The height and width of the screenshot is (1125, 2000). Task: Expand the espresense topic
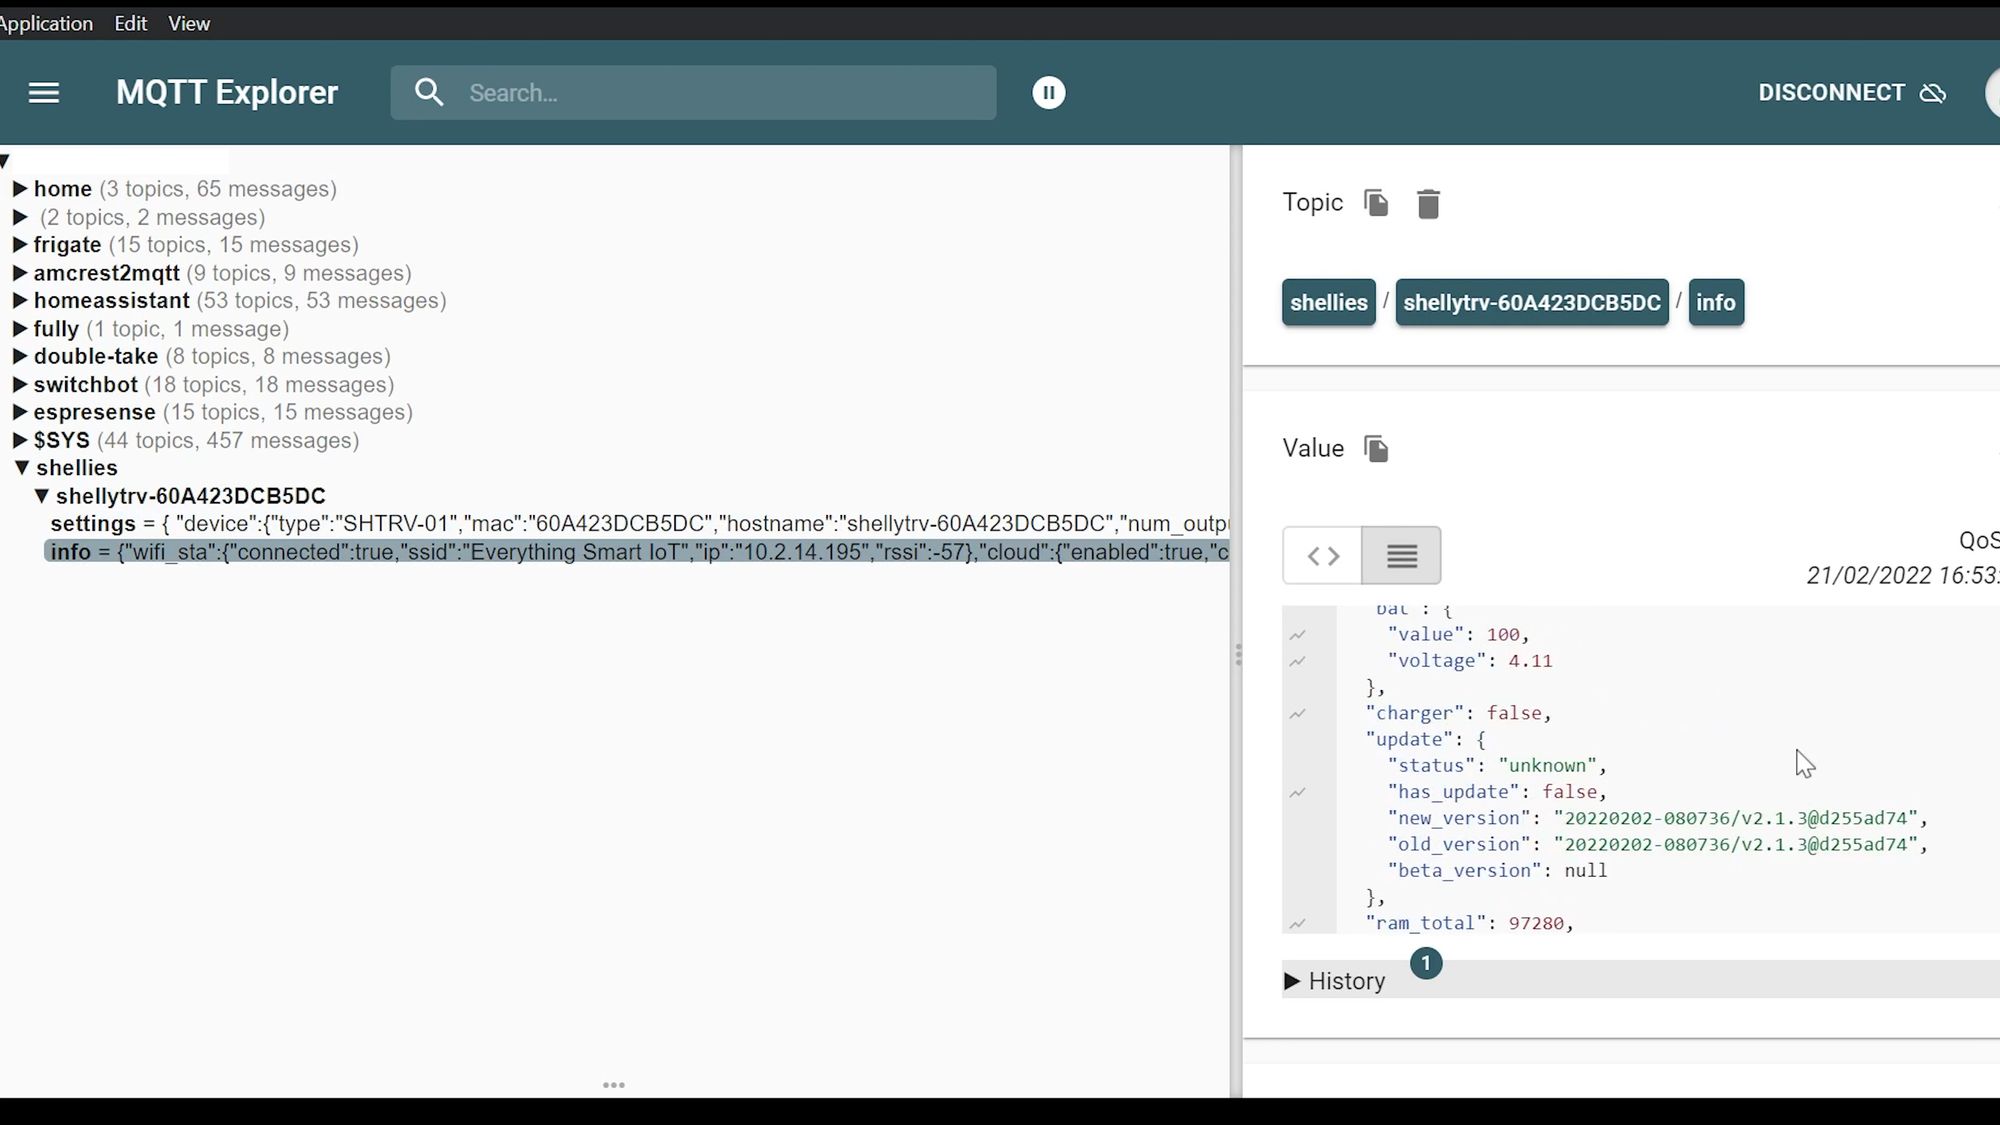click(19, 412)
